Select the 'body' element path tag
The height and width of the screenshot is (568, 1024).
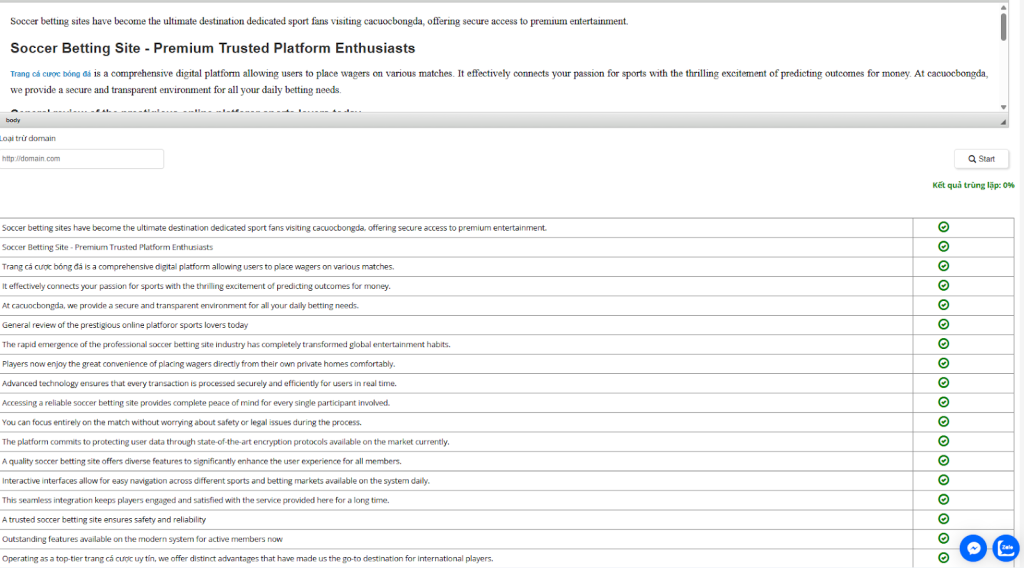(x=13, y=120)
